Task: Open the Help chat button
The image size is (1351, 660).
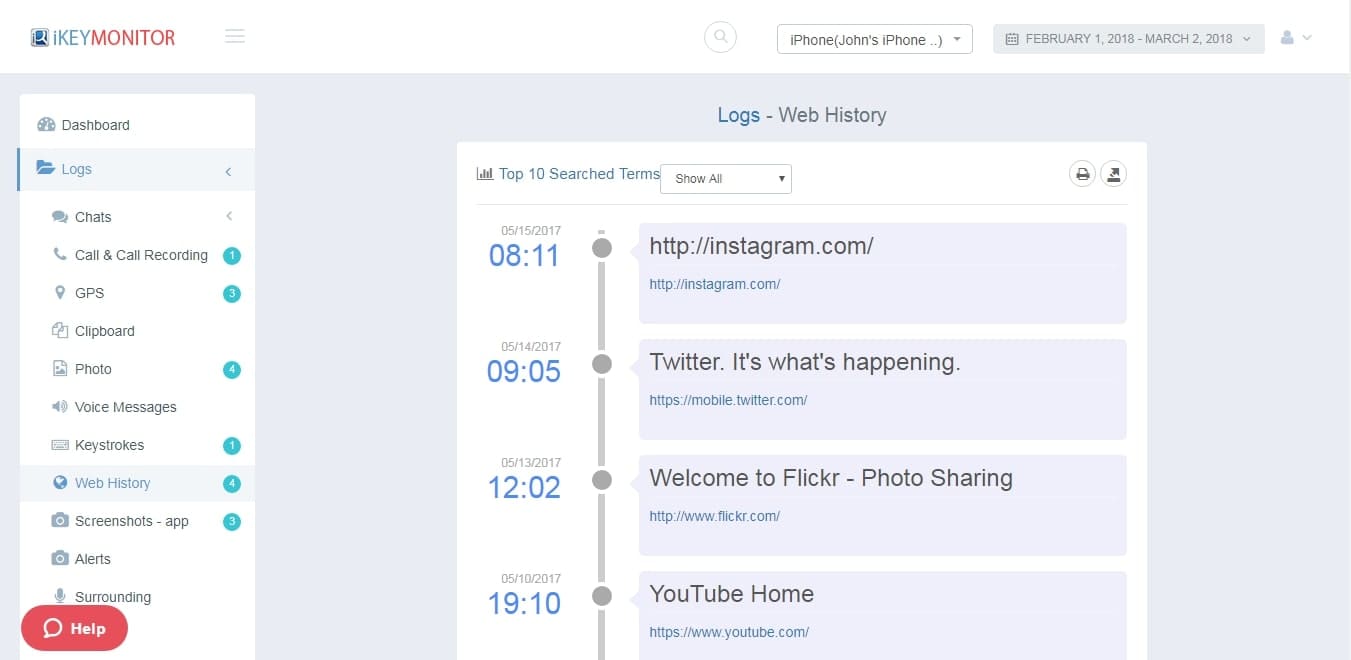Action: tap(74, 628)
